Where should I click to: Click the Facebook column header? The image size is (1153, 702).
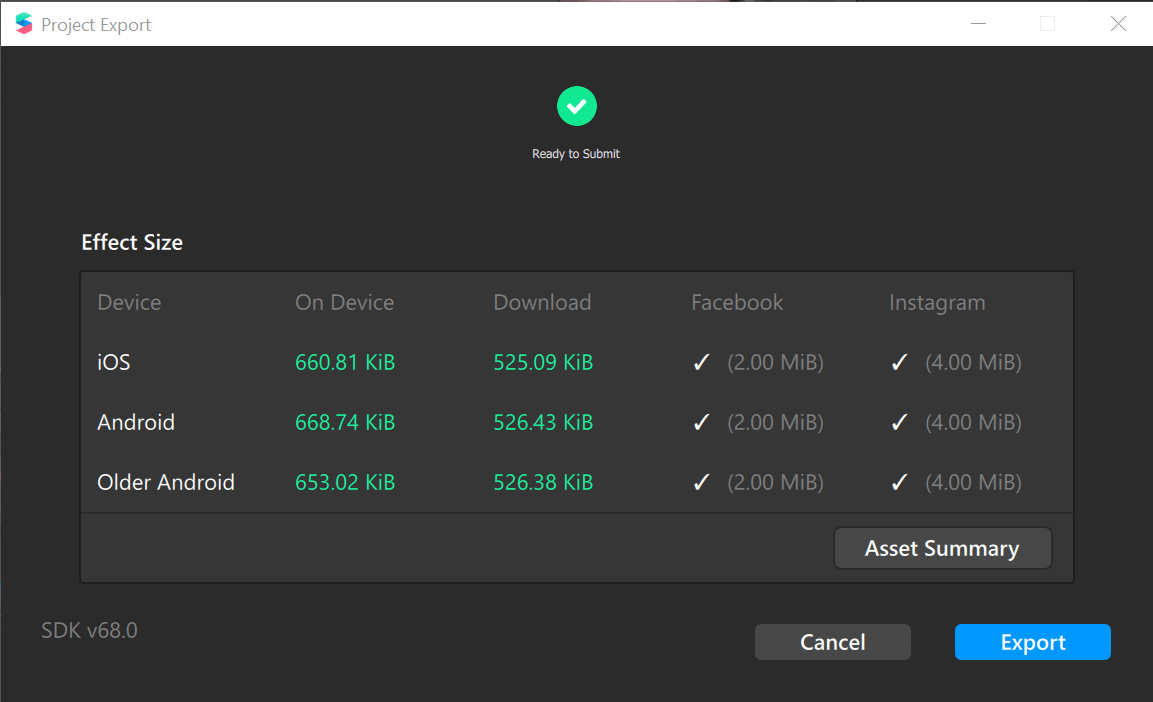(x=737, y=302)
